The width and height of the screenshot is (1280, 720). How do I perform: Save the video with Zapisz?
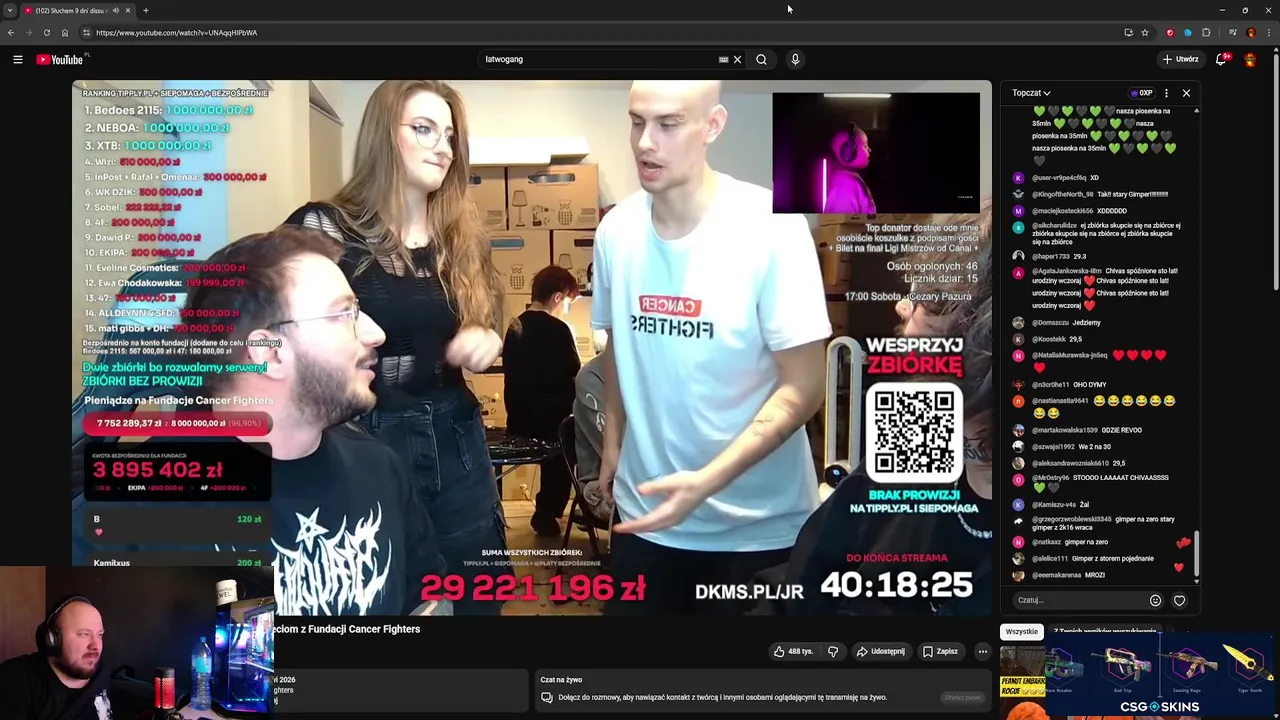(940, 651)
